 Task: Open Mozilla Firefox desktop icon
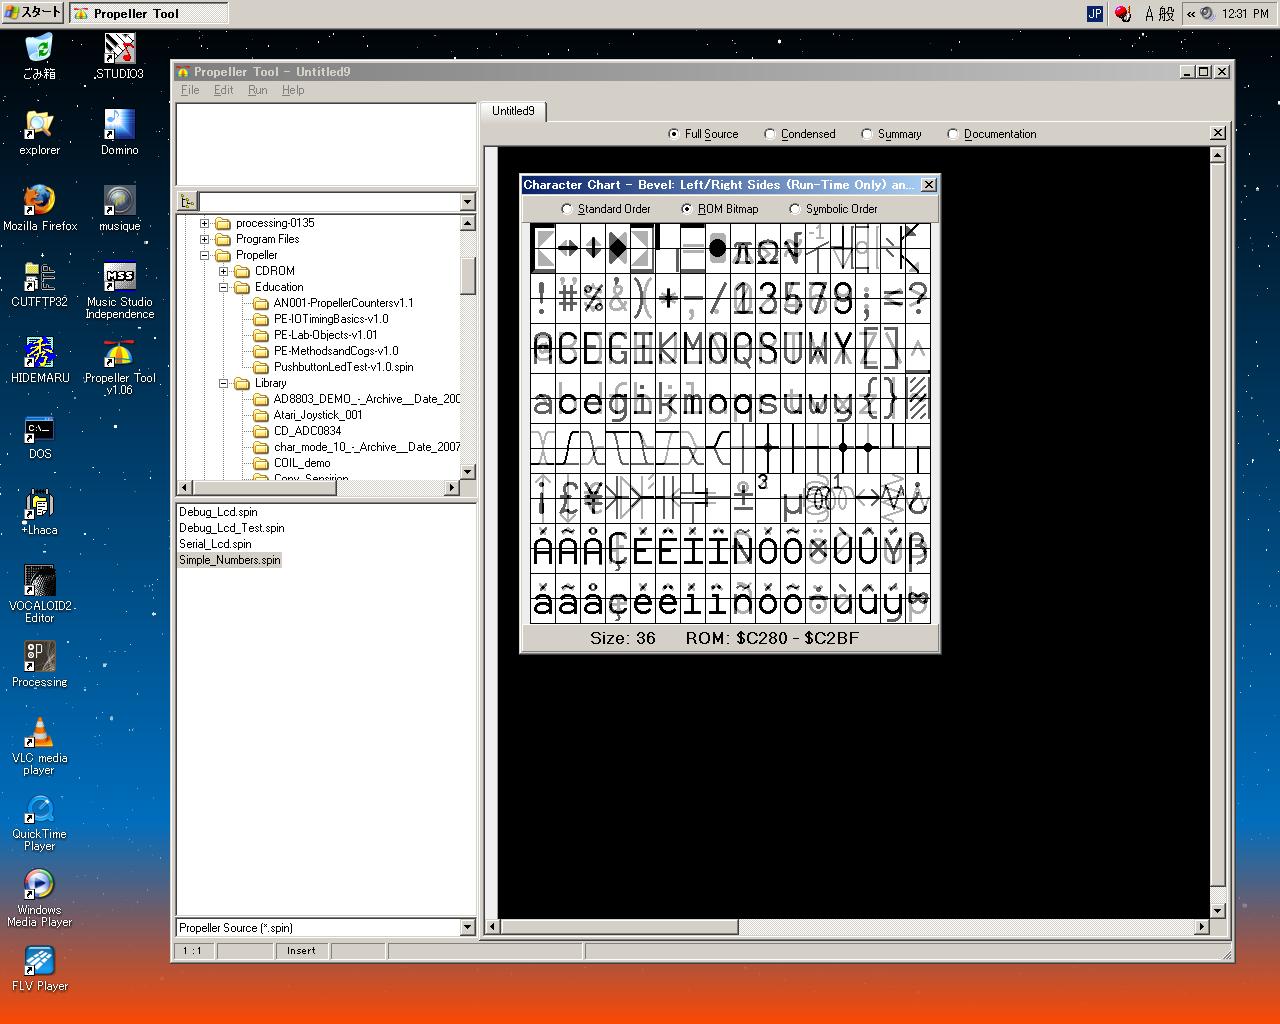click(39, 200)
